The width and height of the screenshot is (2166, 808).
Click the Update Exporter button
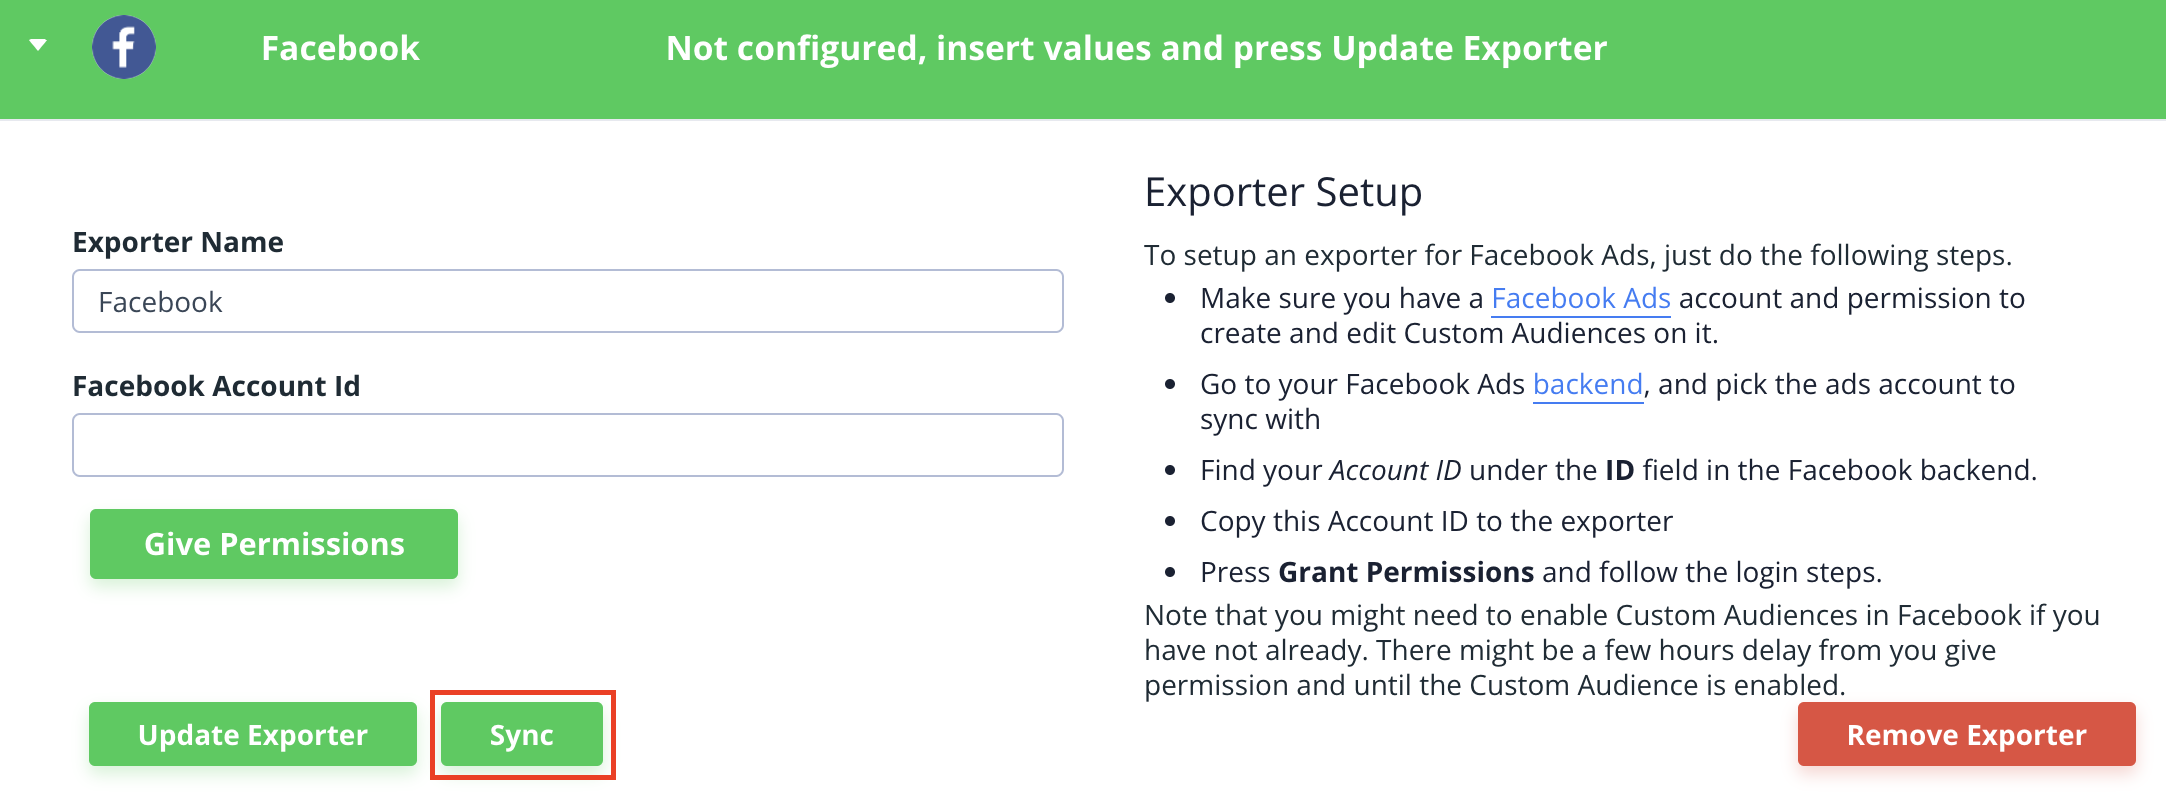[x=253, y=735]
